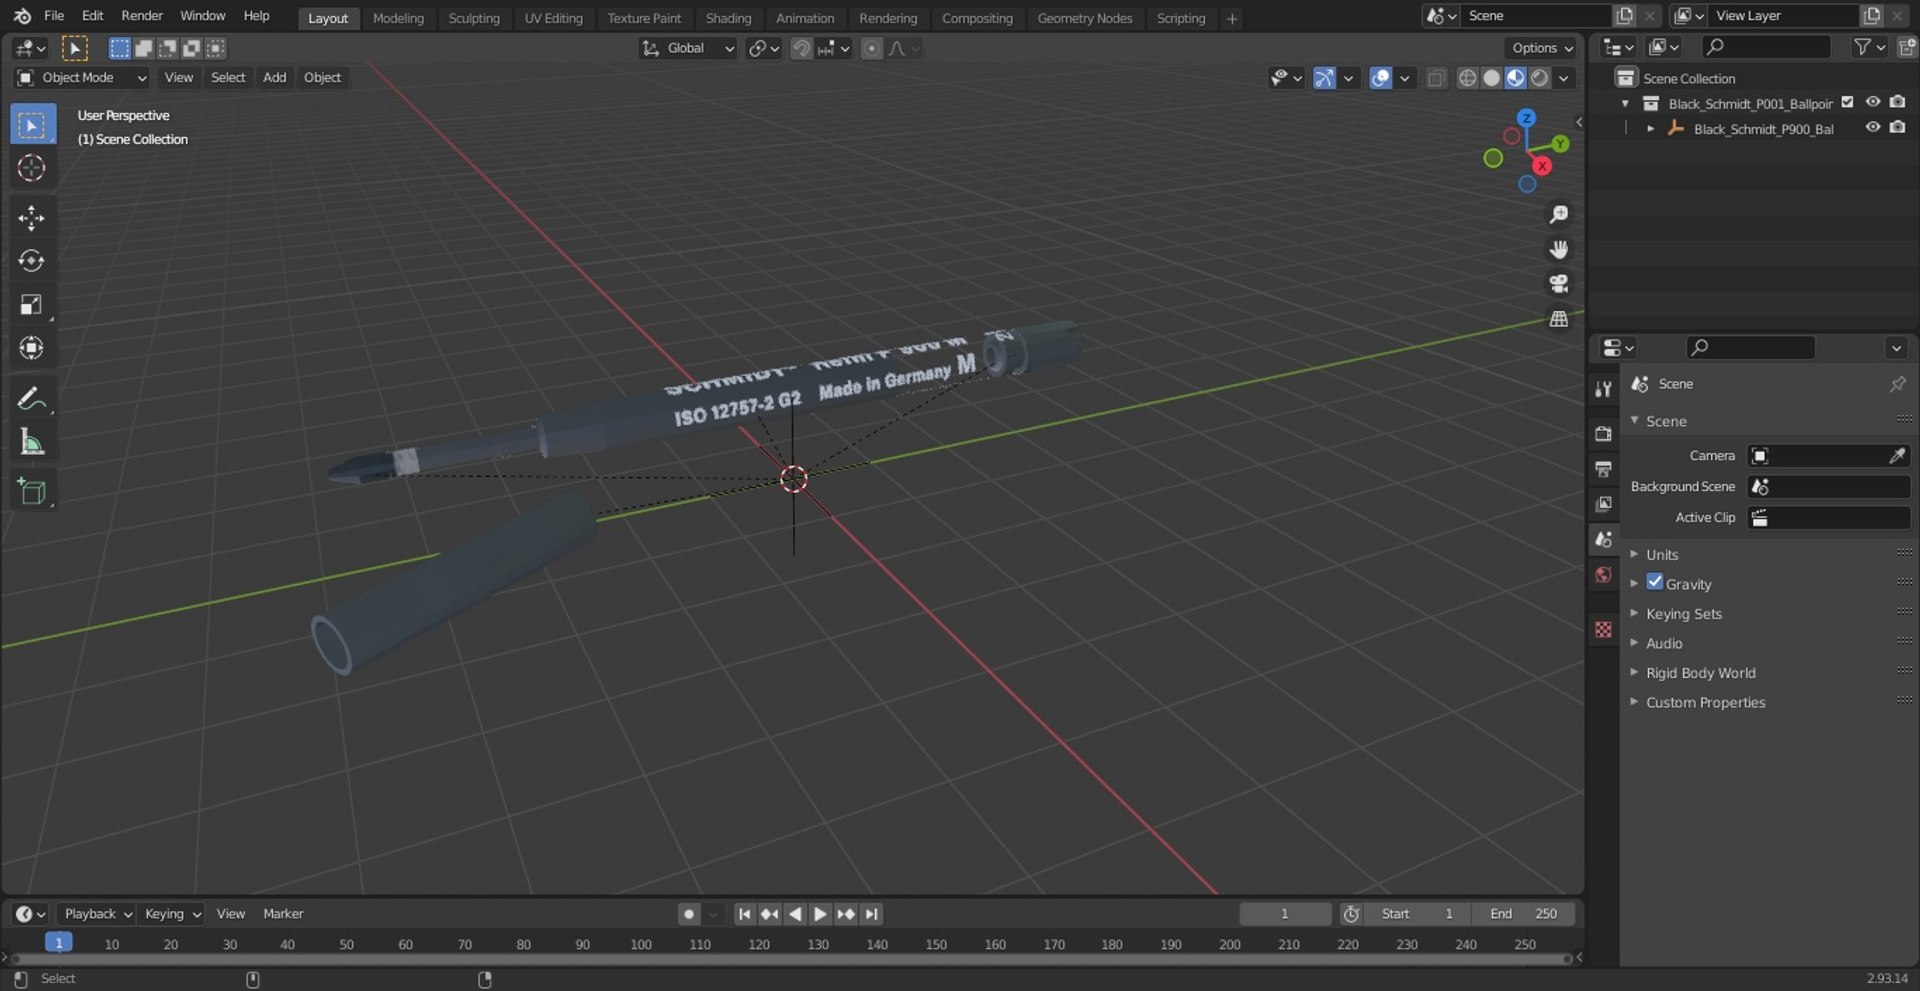1920x991 pixels.
Task: Open Global transform orientation dropdown
Action: coord(688,48)
